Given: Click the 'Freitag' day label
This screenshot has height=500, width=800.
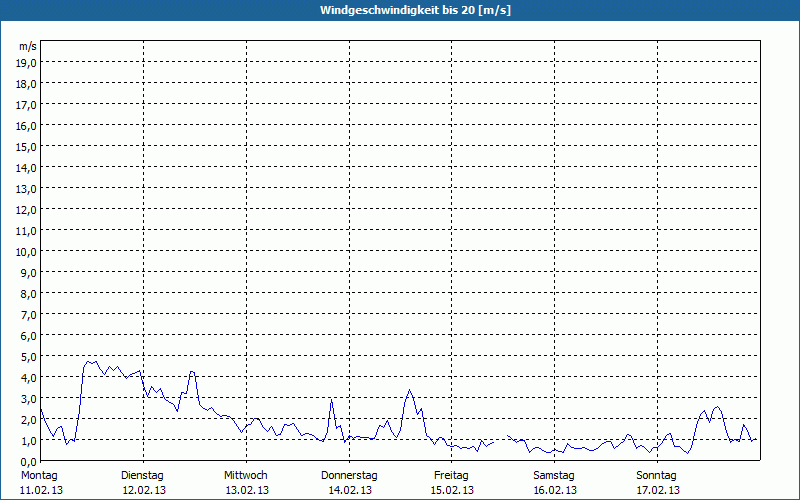Looking at the screenshot, I should pos(452,476).
